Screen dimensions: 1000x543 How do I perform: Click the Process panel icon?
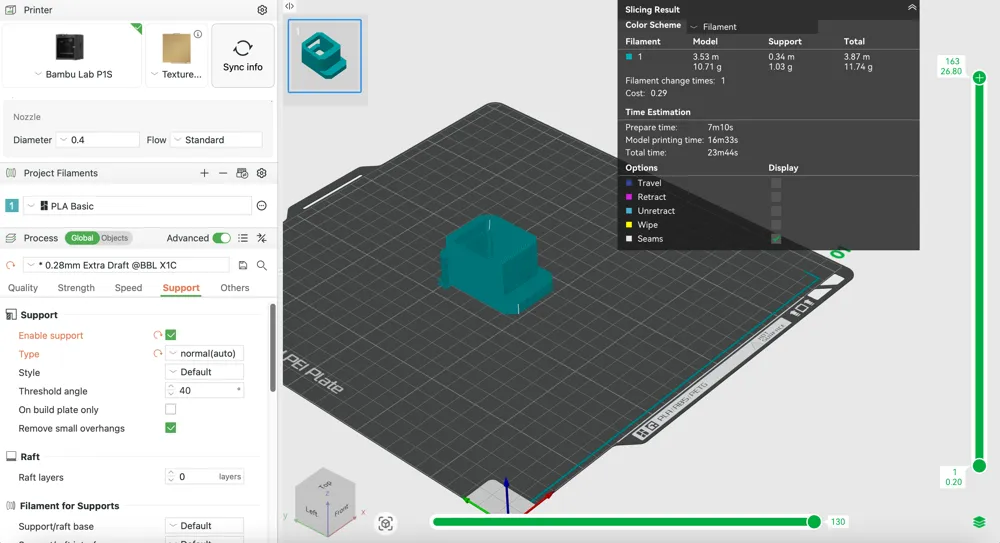[11, 238]
